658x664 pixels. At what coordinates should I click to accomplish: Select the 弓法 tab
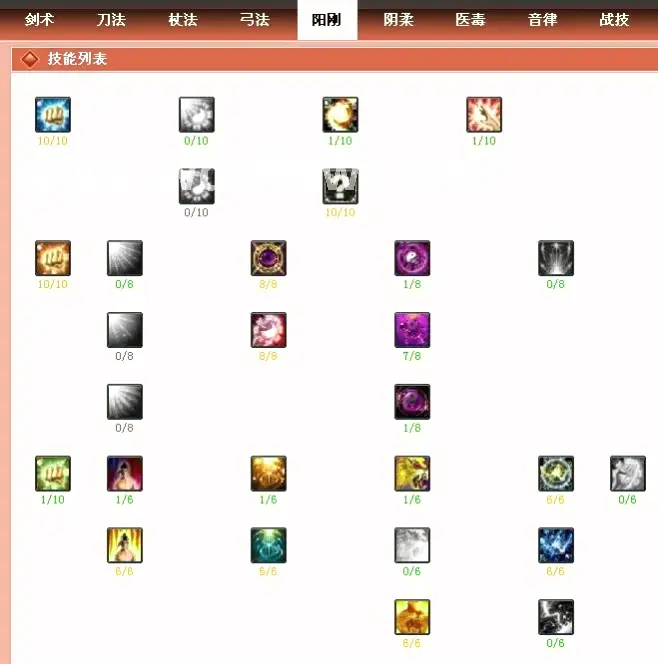pyautogui.click(x=255, y=20)
